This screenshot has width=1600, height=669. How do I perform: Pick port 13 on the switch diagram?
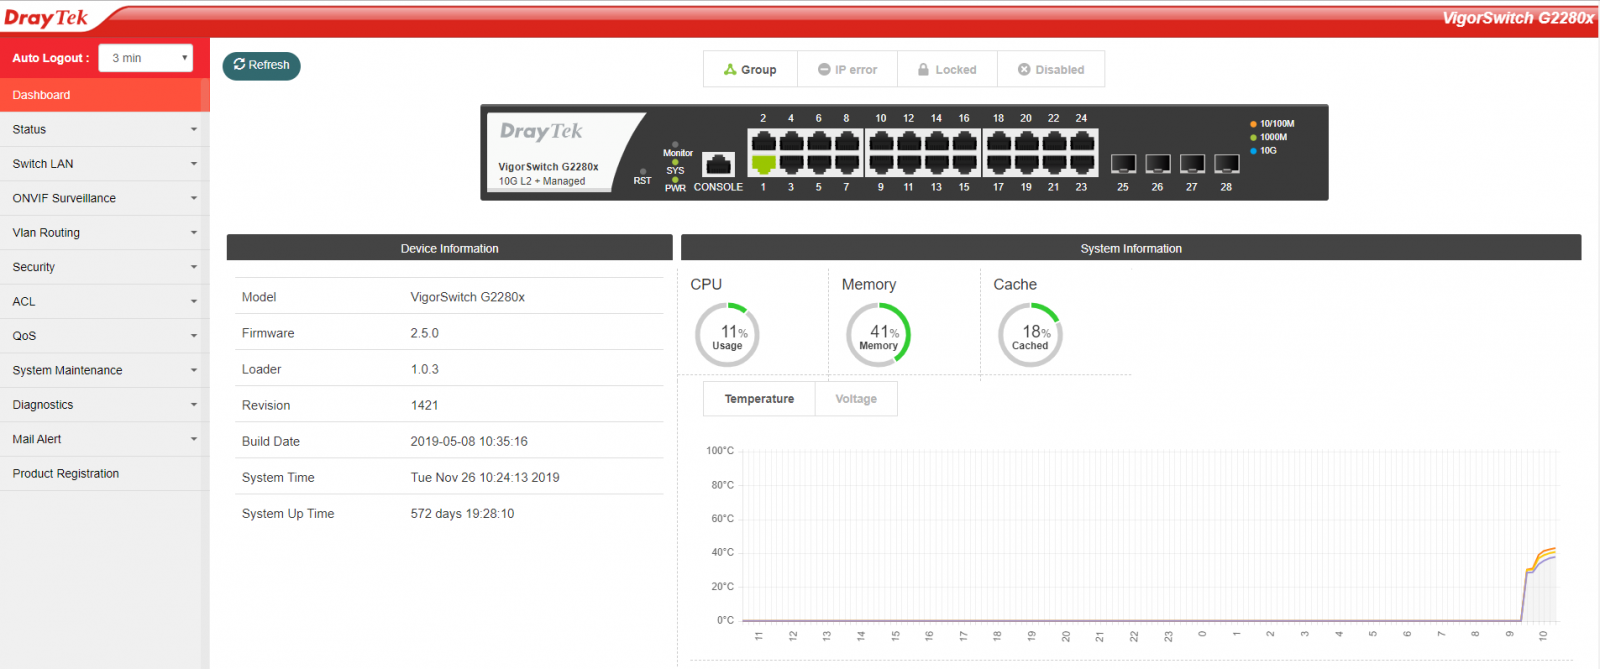(x=937, y=164)
